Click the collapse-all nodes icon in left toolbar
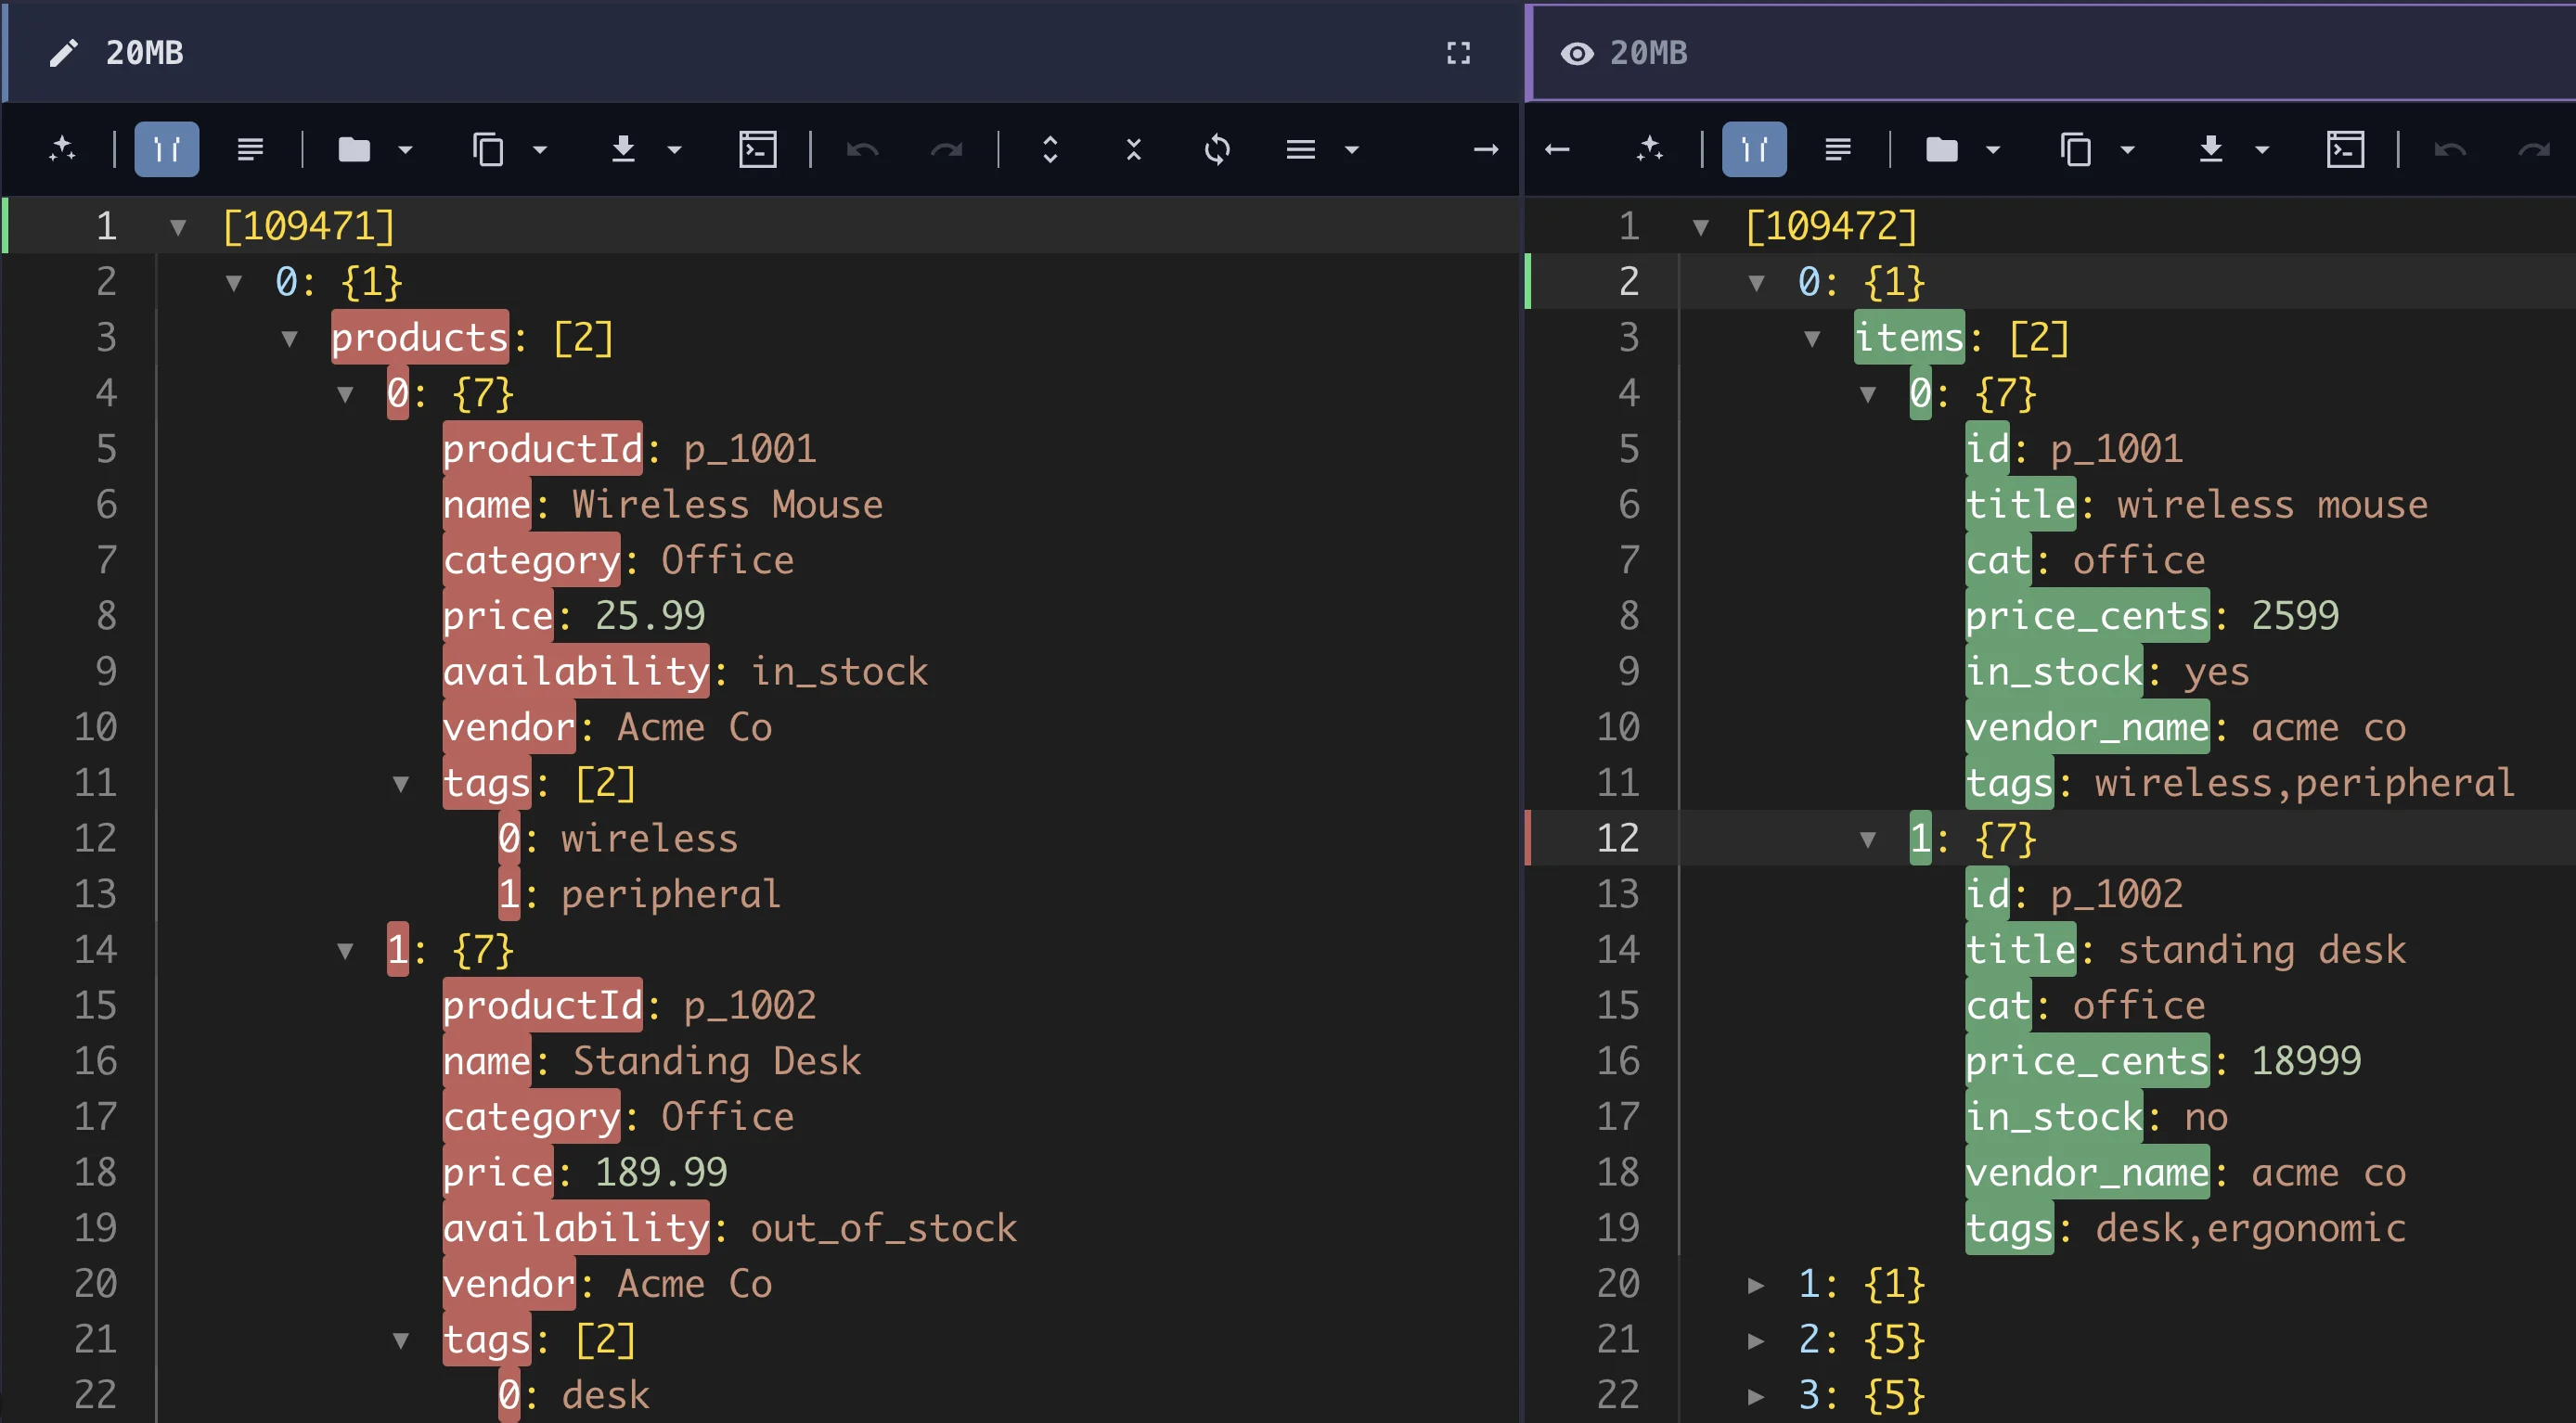Image resolution: width=2576 pixels, height=1423 pixels. (1133, 150)
